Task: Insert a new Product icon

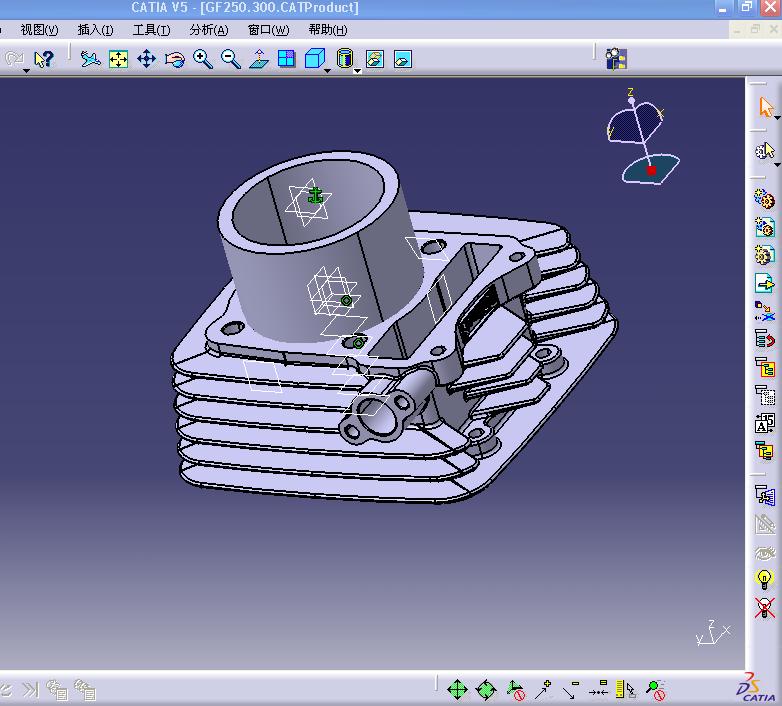Action: [x=764, y=227]
